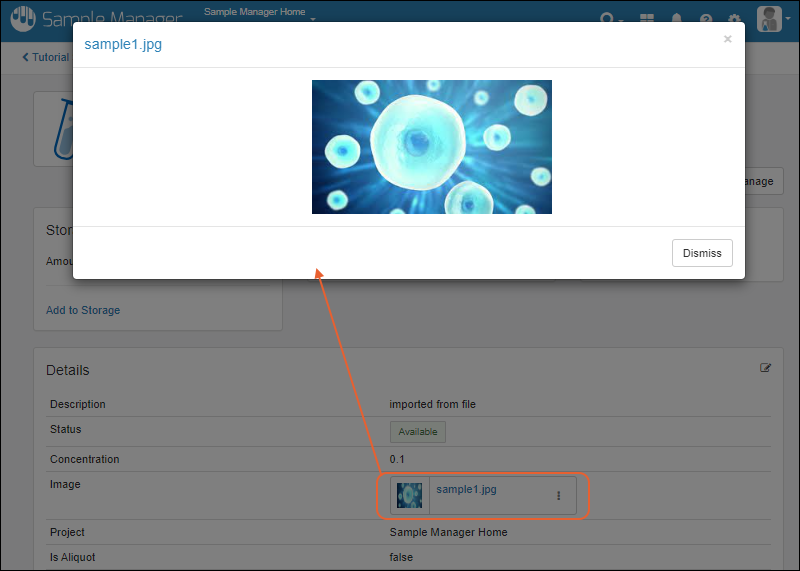Click the Sample Manager logo icon

pos(22,19)
